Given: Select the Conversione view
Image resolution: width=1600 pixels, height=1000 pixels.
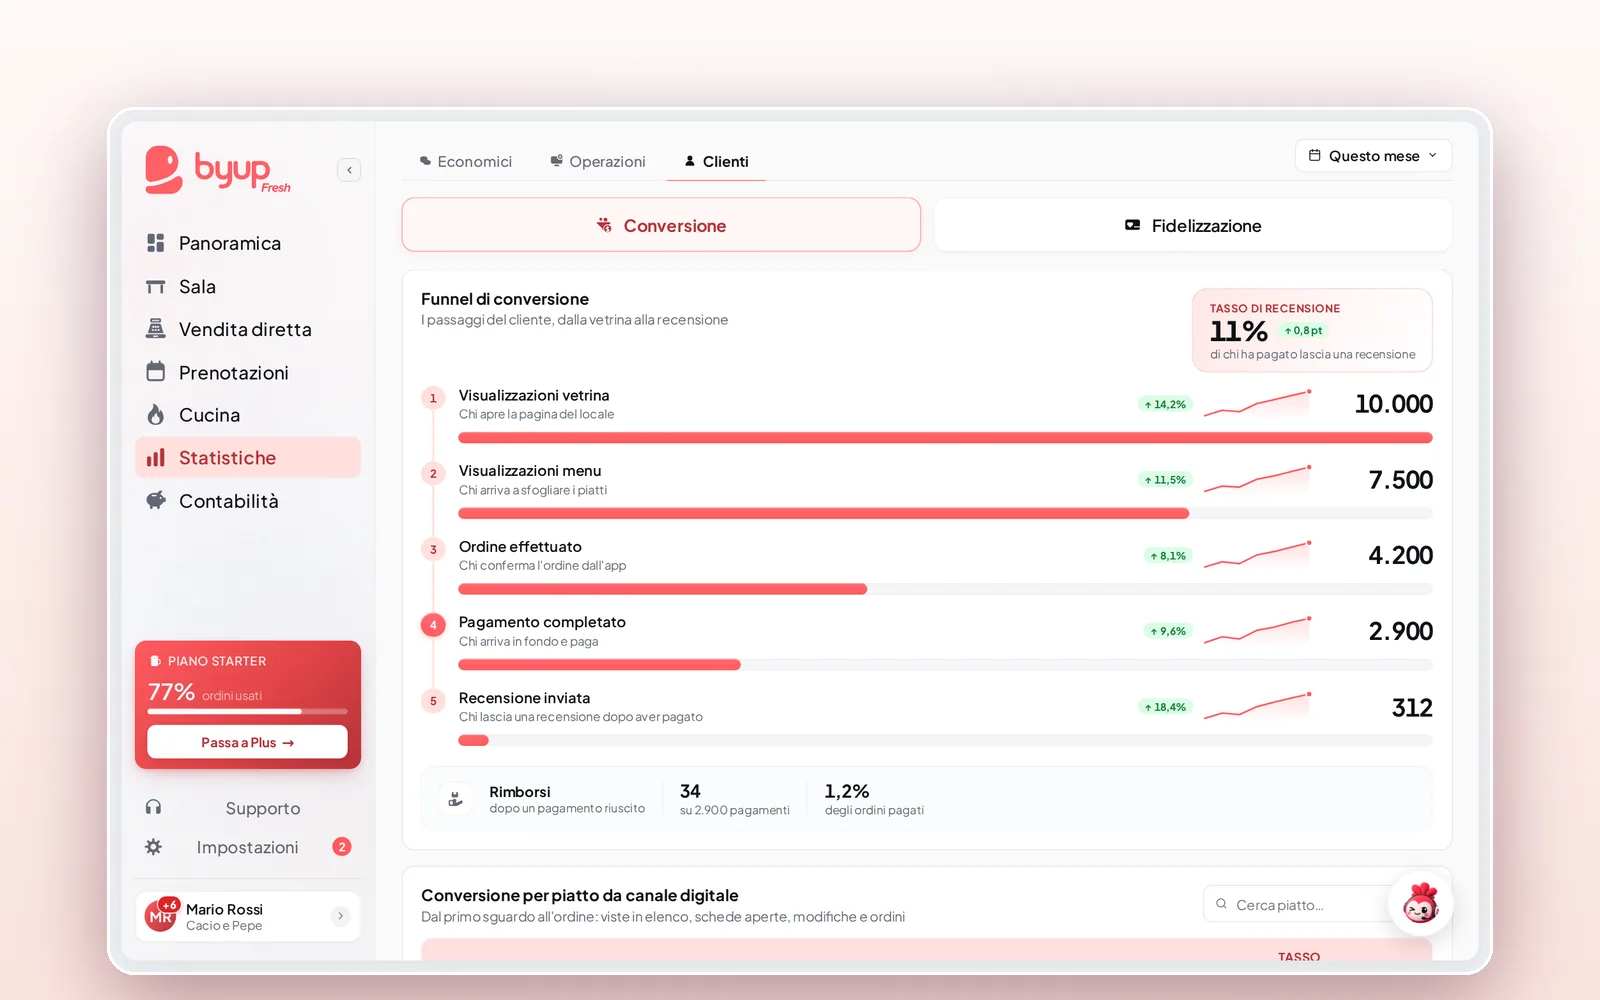Looking at the screenshot, I should (x=661, y=225).
